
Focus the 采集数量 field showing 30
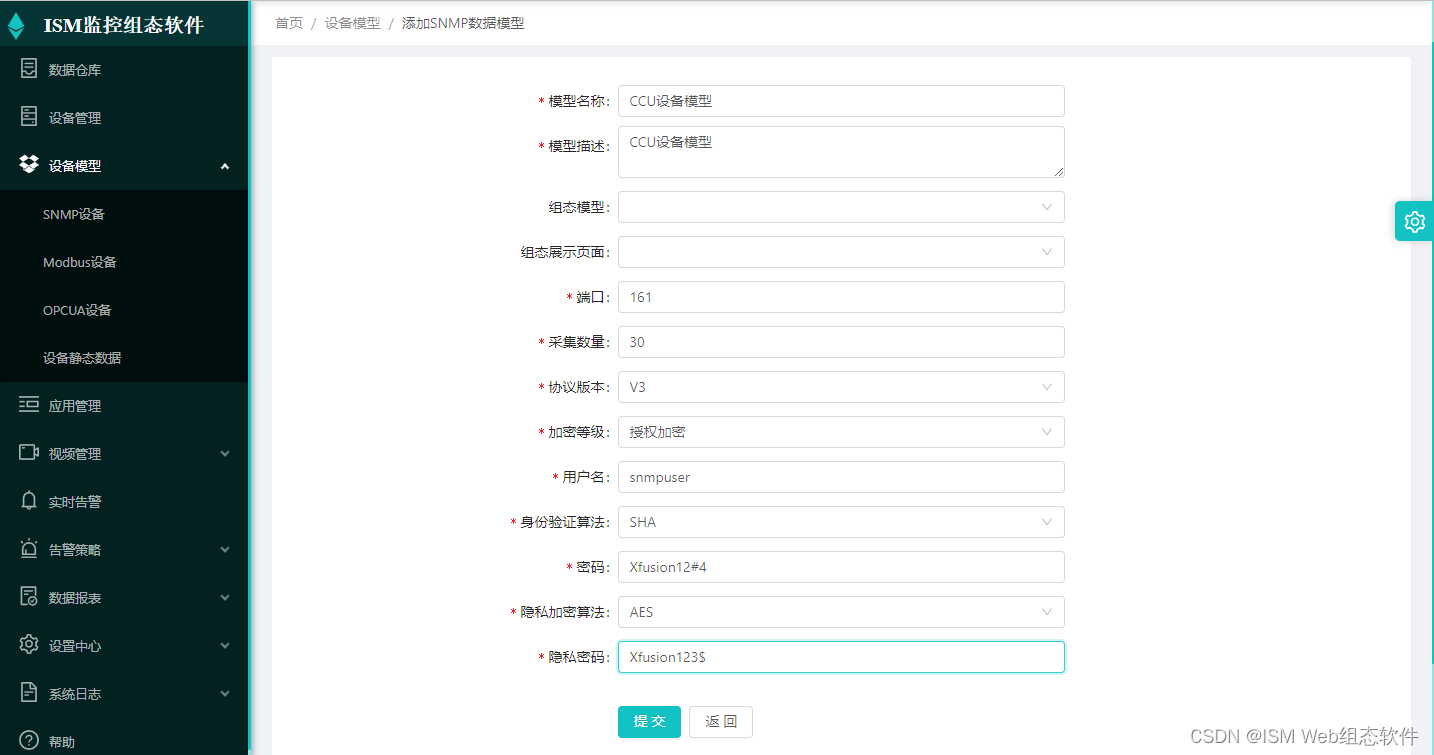pos(841,342)
